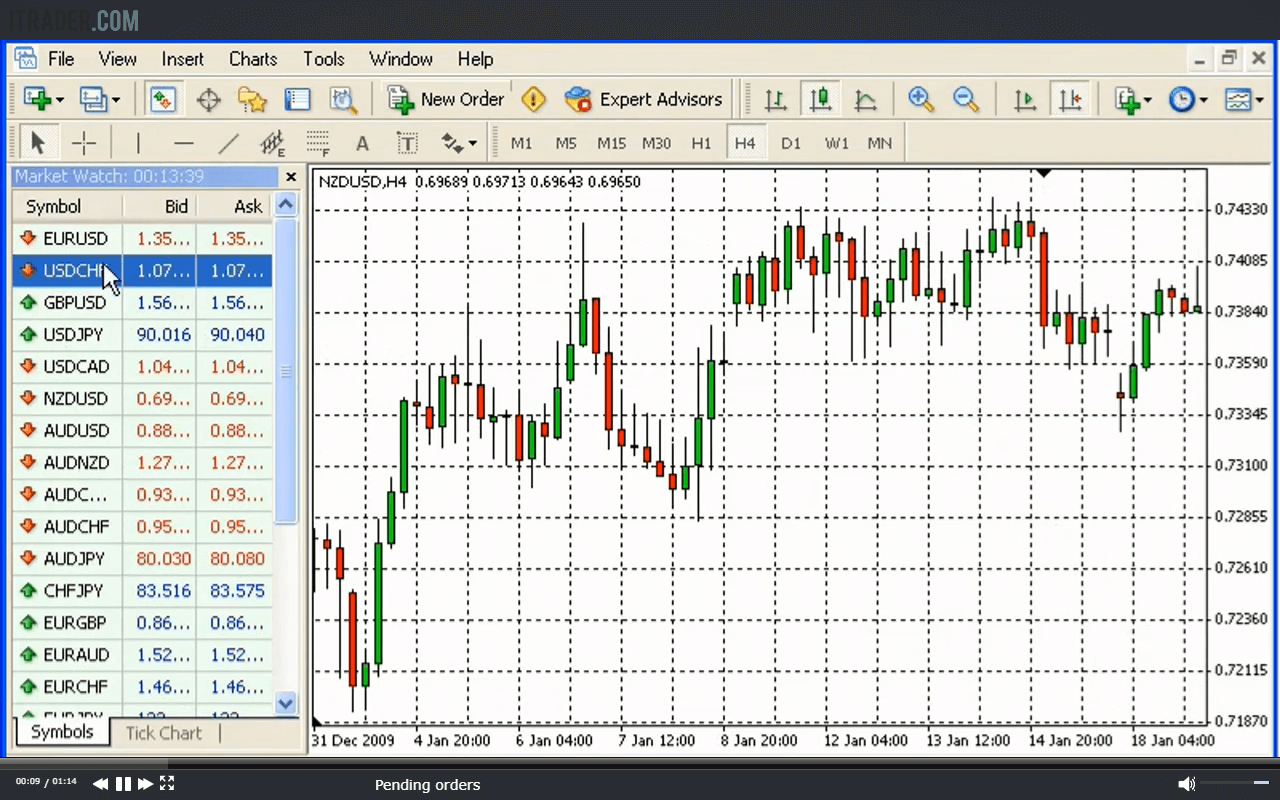The image size is (1280, 800).
Task: Select the horizontal line drawing tool
Action: click(184, 142)
